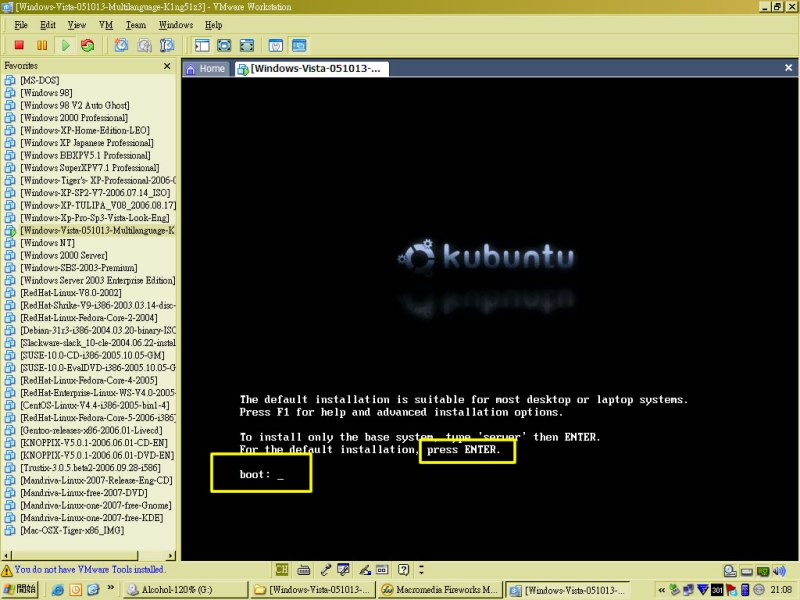Image resolution: width=800 pixels, height=600 pixels.
Task: Click the sound device icon in VMware status bar
Action: (x=779, y=571)
